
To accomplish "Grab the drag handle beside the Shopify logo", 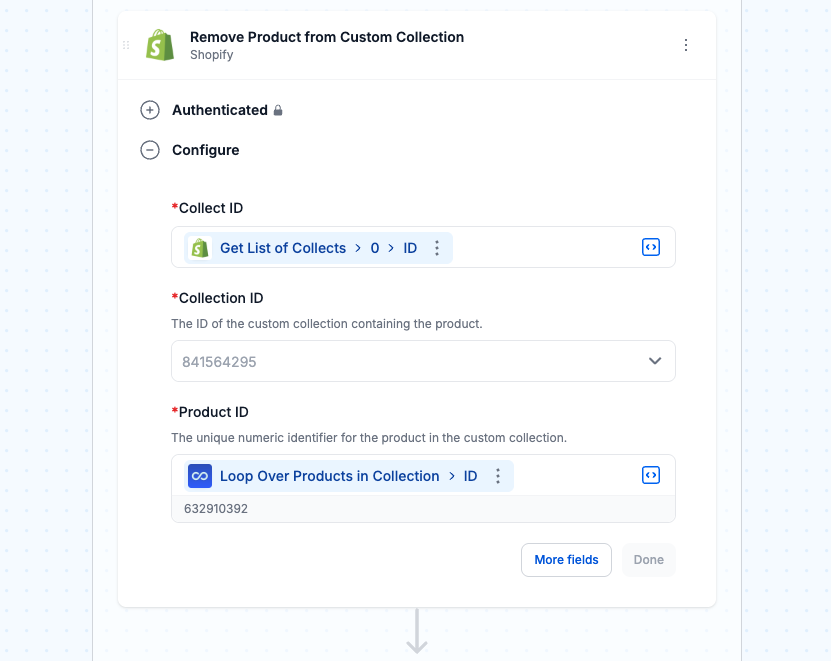I will (126, 45).
